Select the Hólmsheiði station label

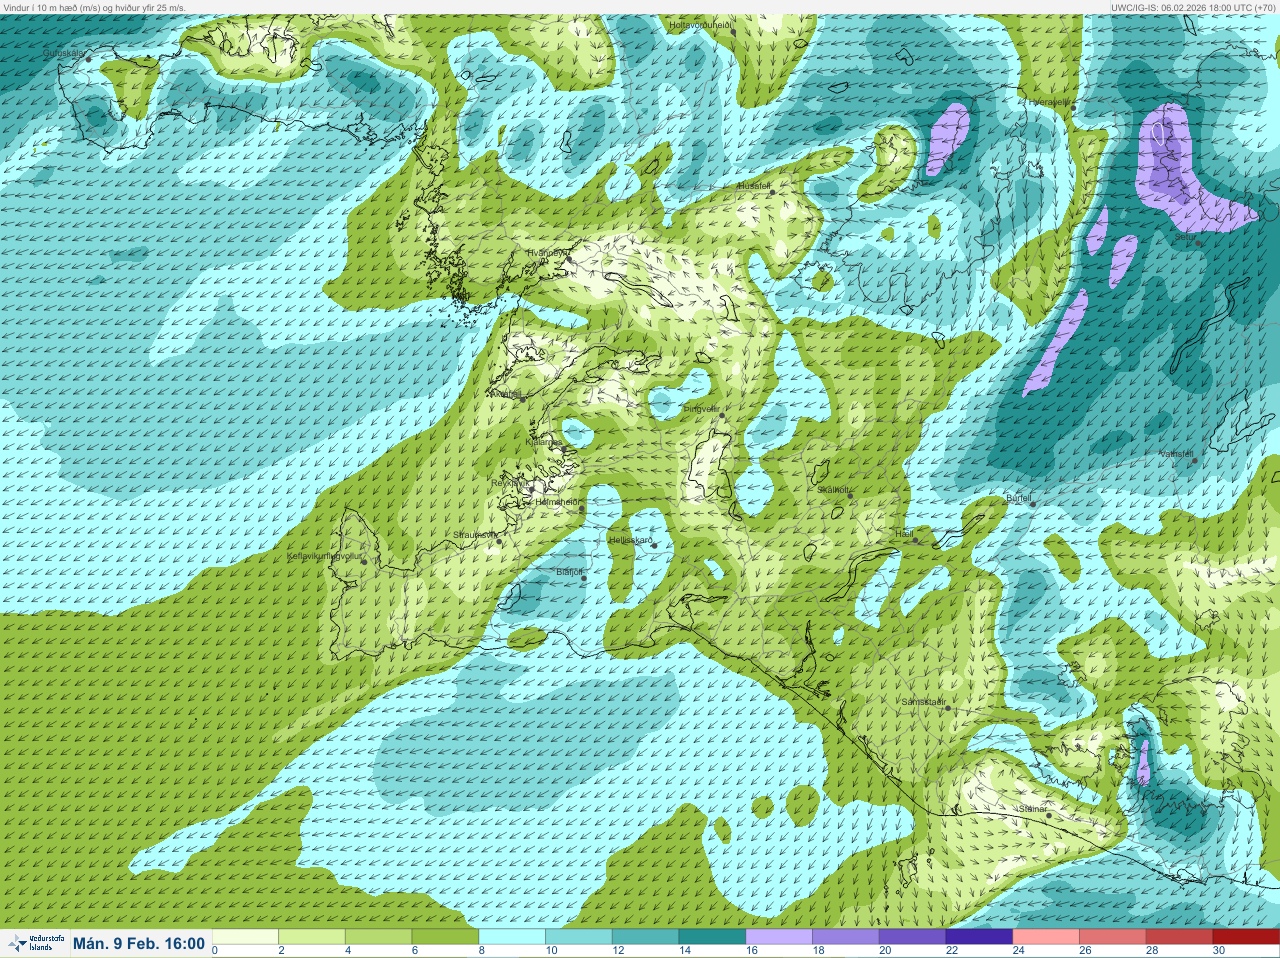557,502
